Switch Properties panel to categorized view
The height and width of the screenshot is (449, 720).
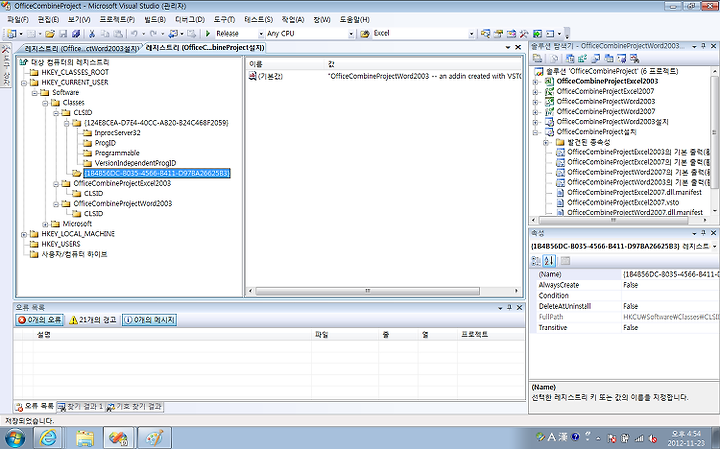point(536,261)
